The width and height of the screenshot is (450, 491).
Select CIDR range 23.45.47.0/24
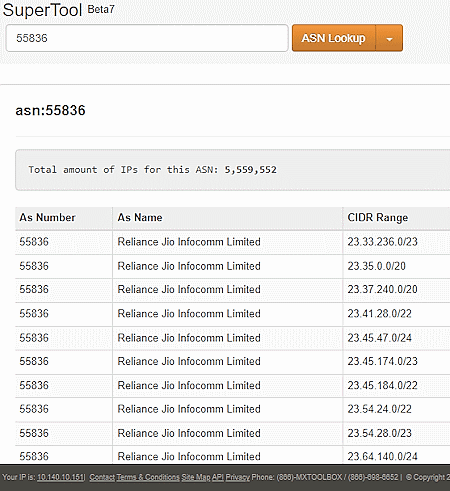click(x=379, y=338)
